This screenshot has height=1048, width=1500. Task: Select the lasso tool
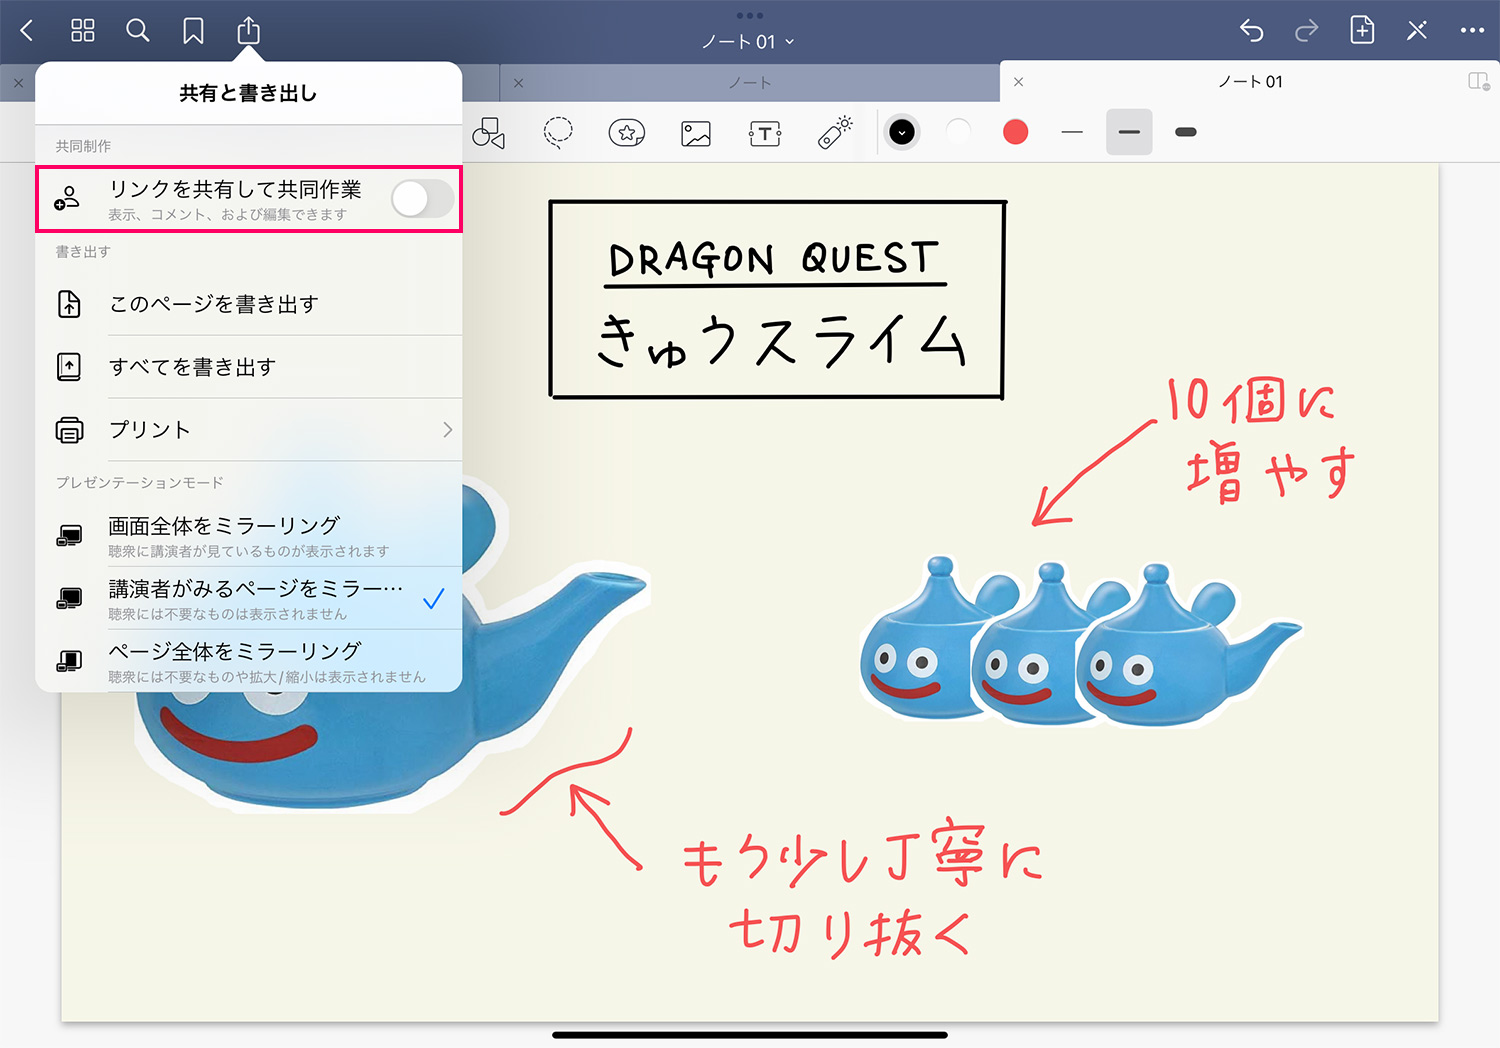tap(558, 133)
